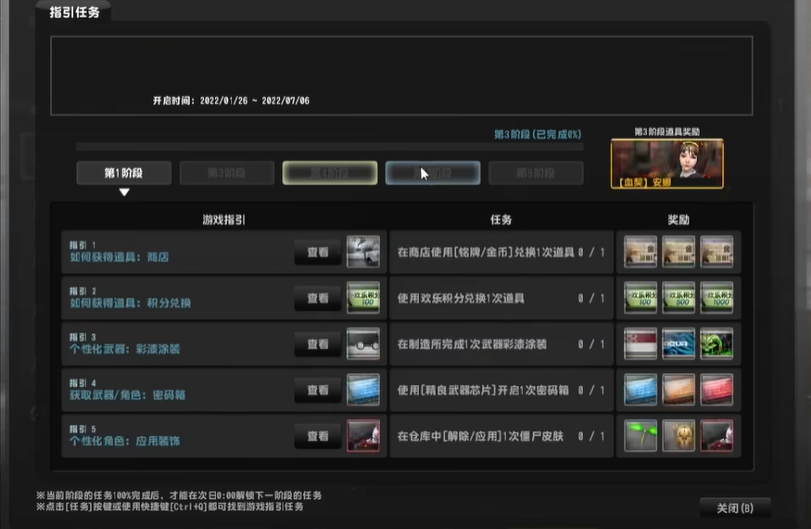Click guide title 获取武器/角色: 密码箱
811x529 pixels.
point(127,395)
